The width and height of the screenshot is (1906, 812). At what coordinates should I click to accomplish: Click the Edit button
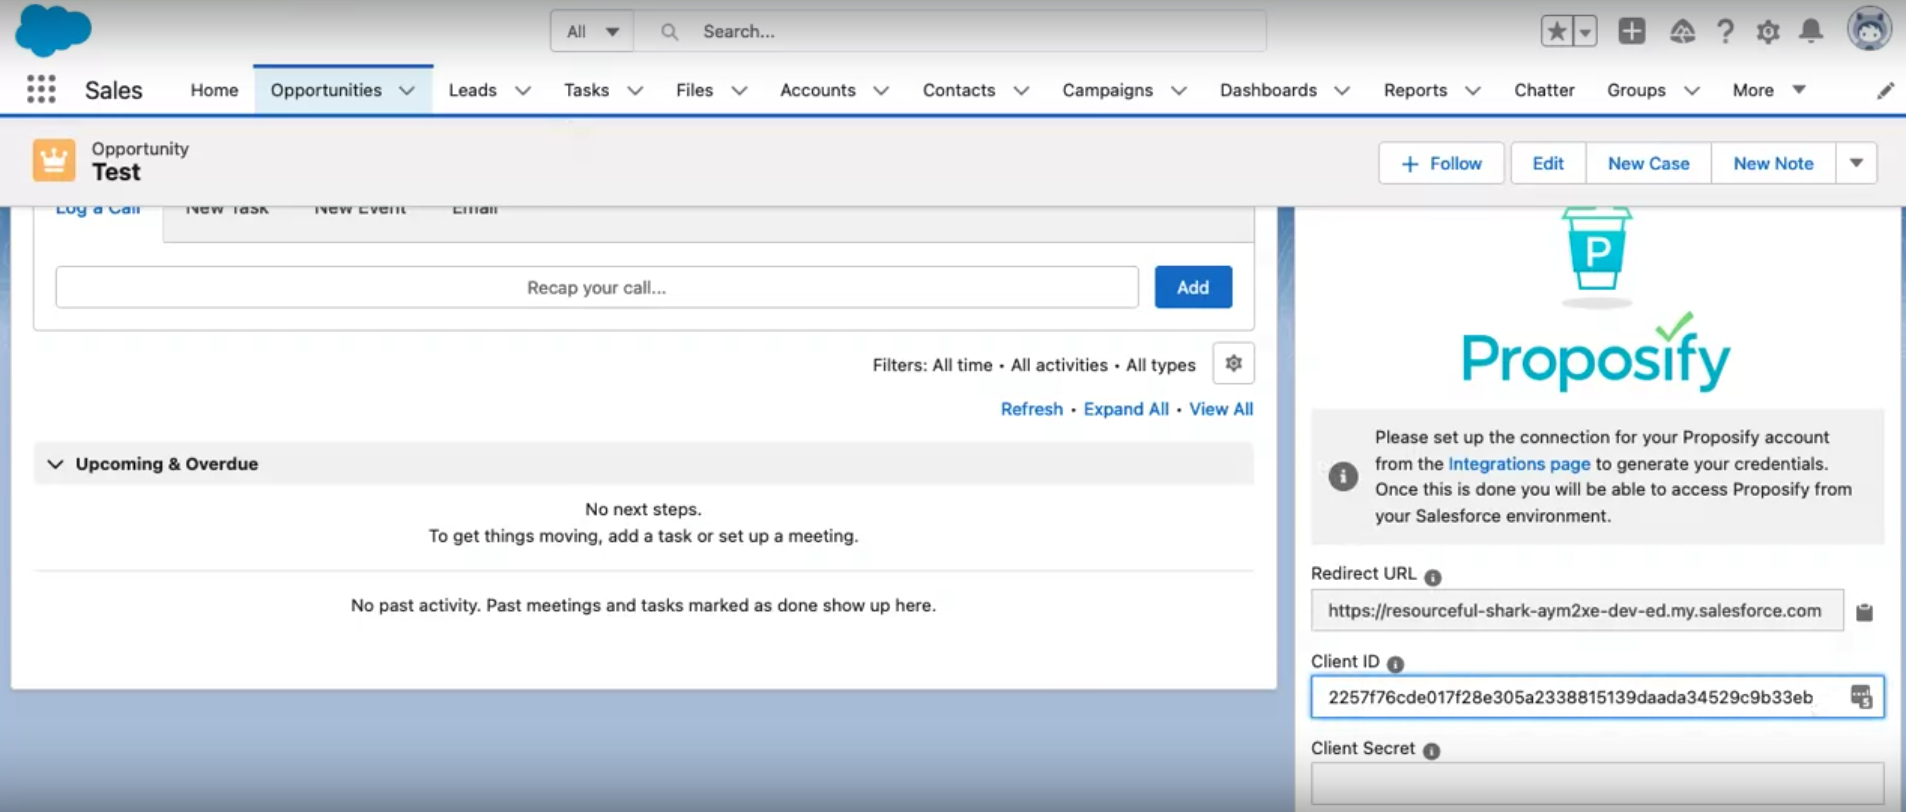click(1548, 163)
